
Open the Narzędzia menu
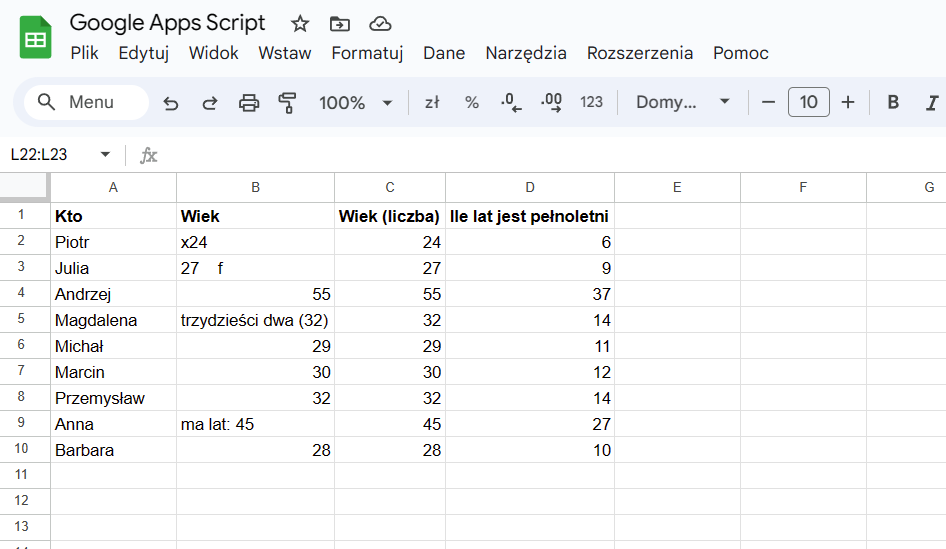(x=526, y=53)
